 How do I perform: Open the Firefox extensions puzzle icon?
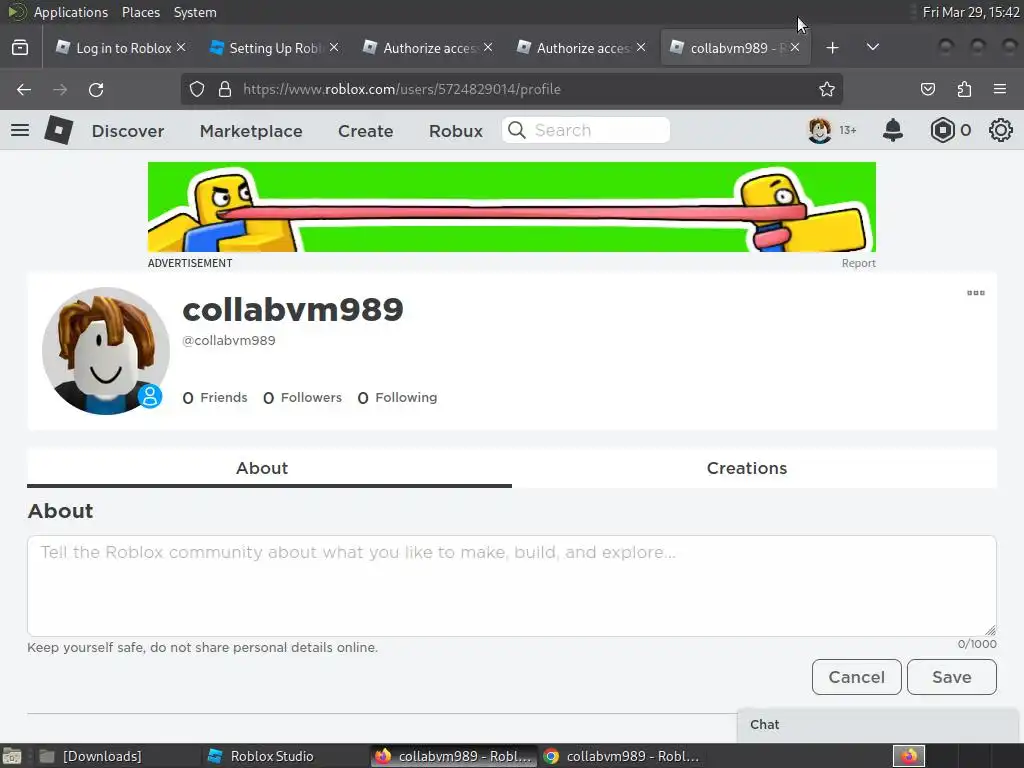[x=964, y=89]
